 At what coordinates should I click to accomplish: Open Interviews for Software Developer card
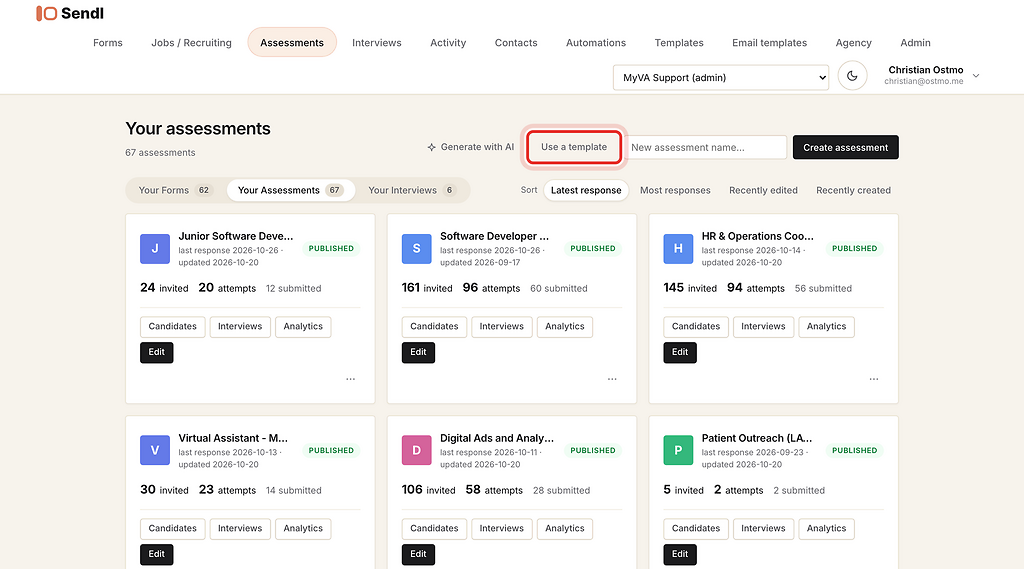[x=502, y=327]
